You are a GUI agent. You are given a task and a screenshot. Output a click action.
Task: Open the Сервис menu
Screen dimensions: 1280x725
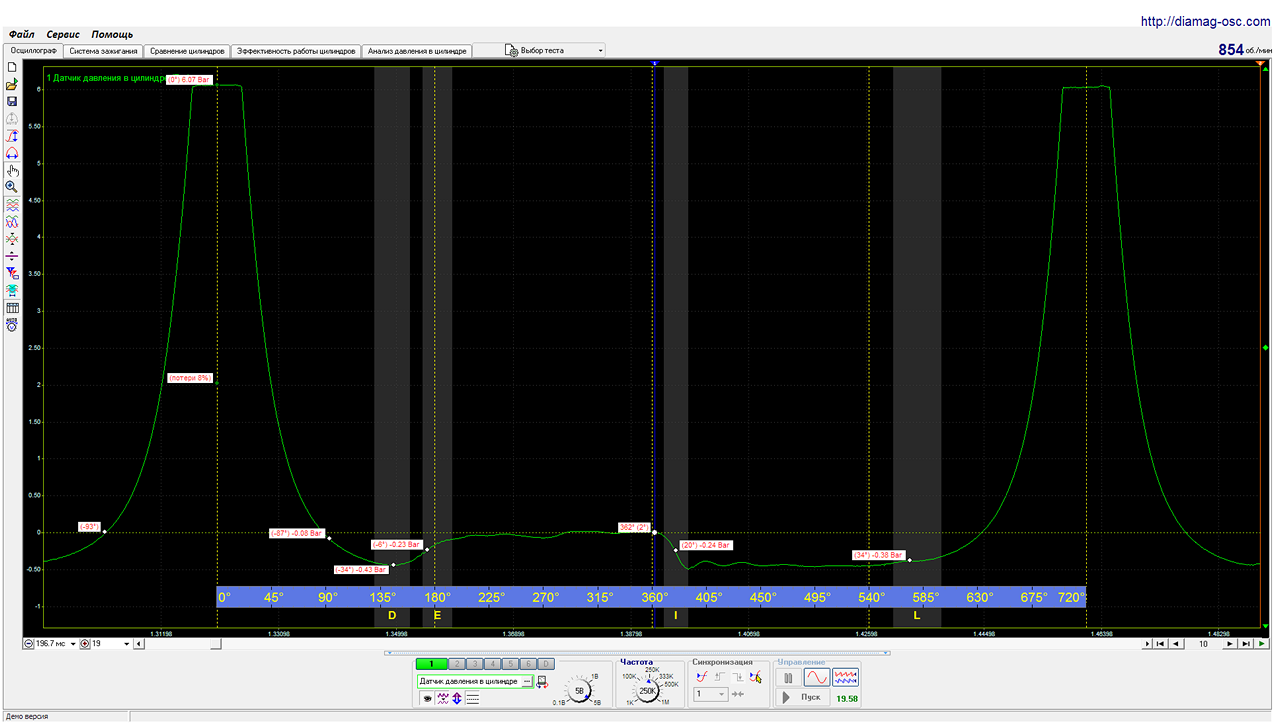[x=63, y=34]
